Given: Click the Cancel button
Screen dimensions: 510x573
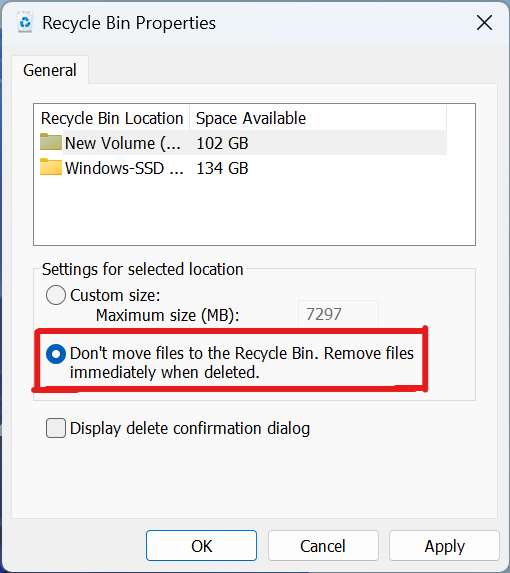Looking at the screenshot, I should tap(323, 546).
